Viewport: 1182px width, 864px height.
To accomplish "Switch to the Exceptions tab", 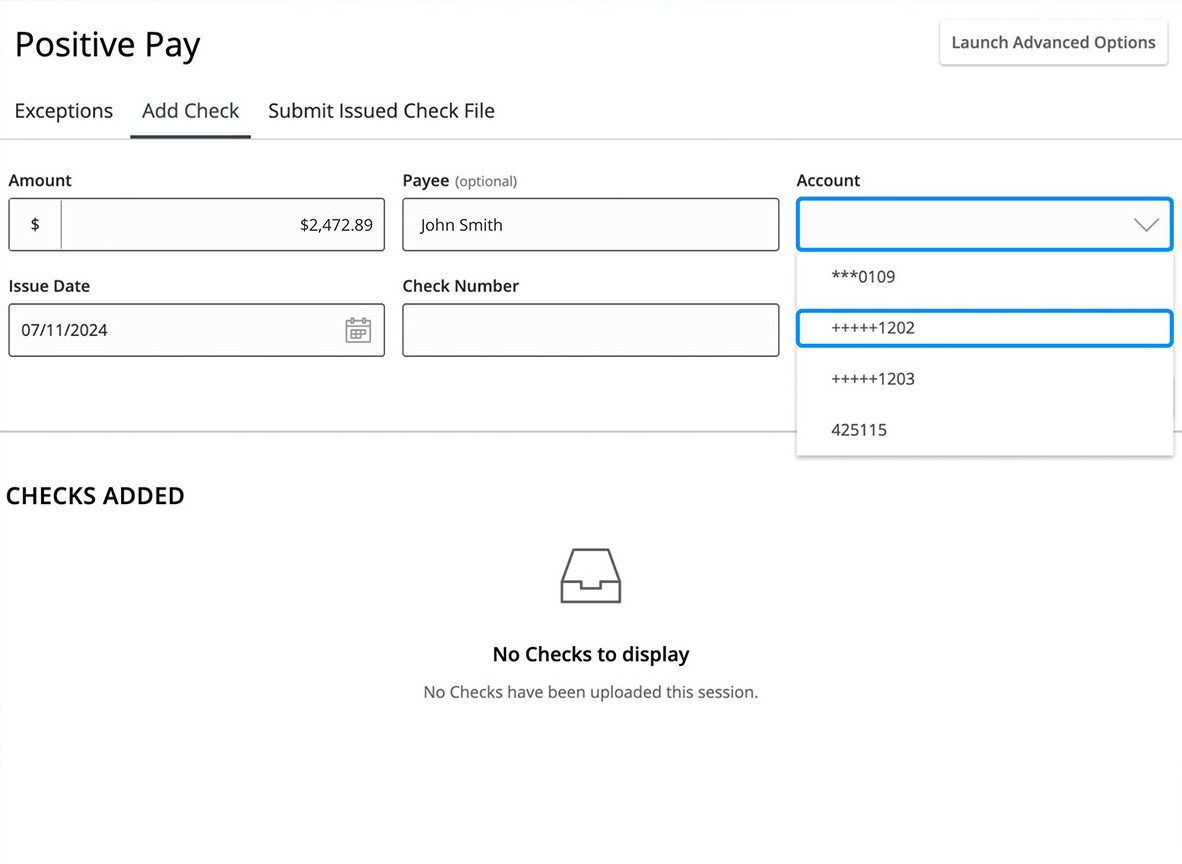I will pos(64,111).
